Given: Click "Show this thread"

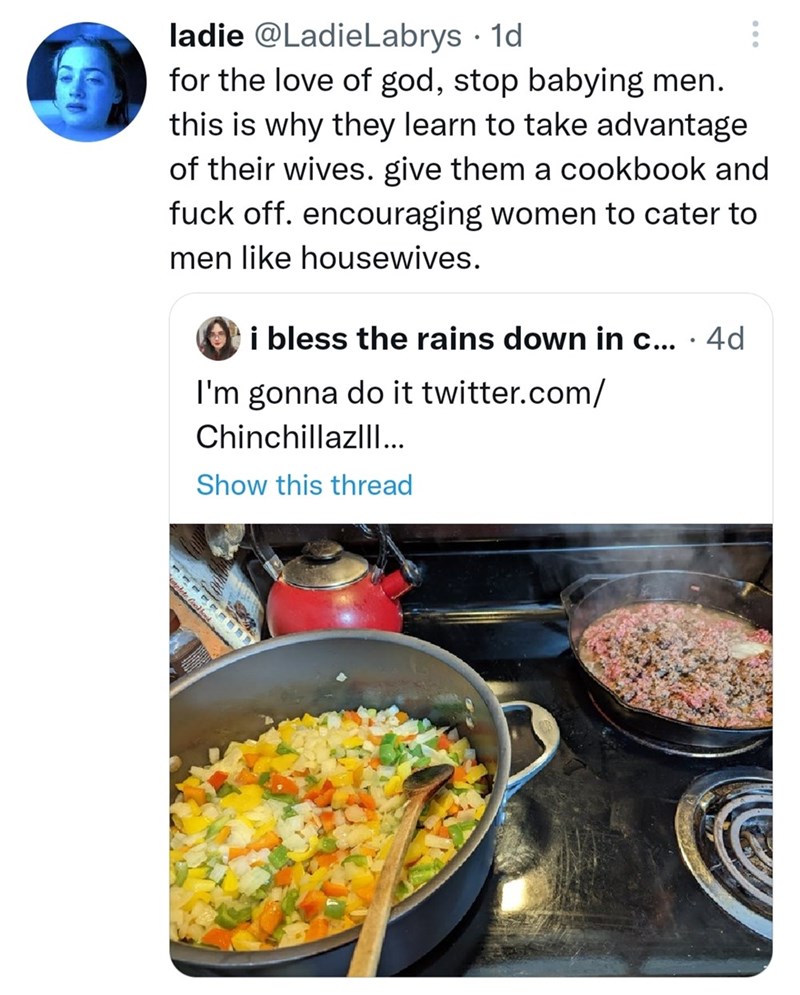Looking at the screenshot, I should [x=304, y=485].
